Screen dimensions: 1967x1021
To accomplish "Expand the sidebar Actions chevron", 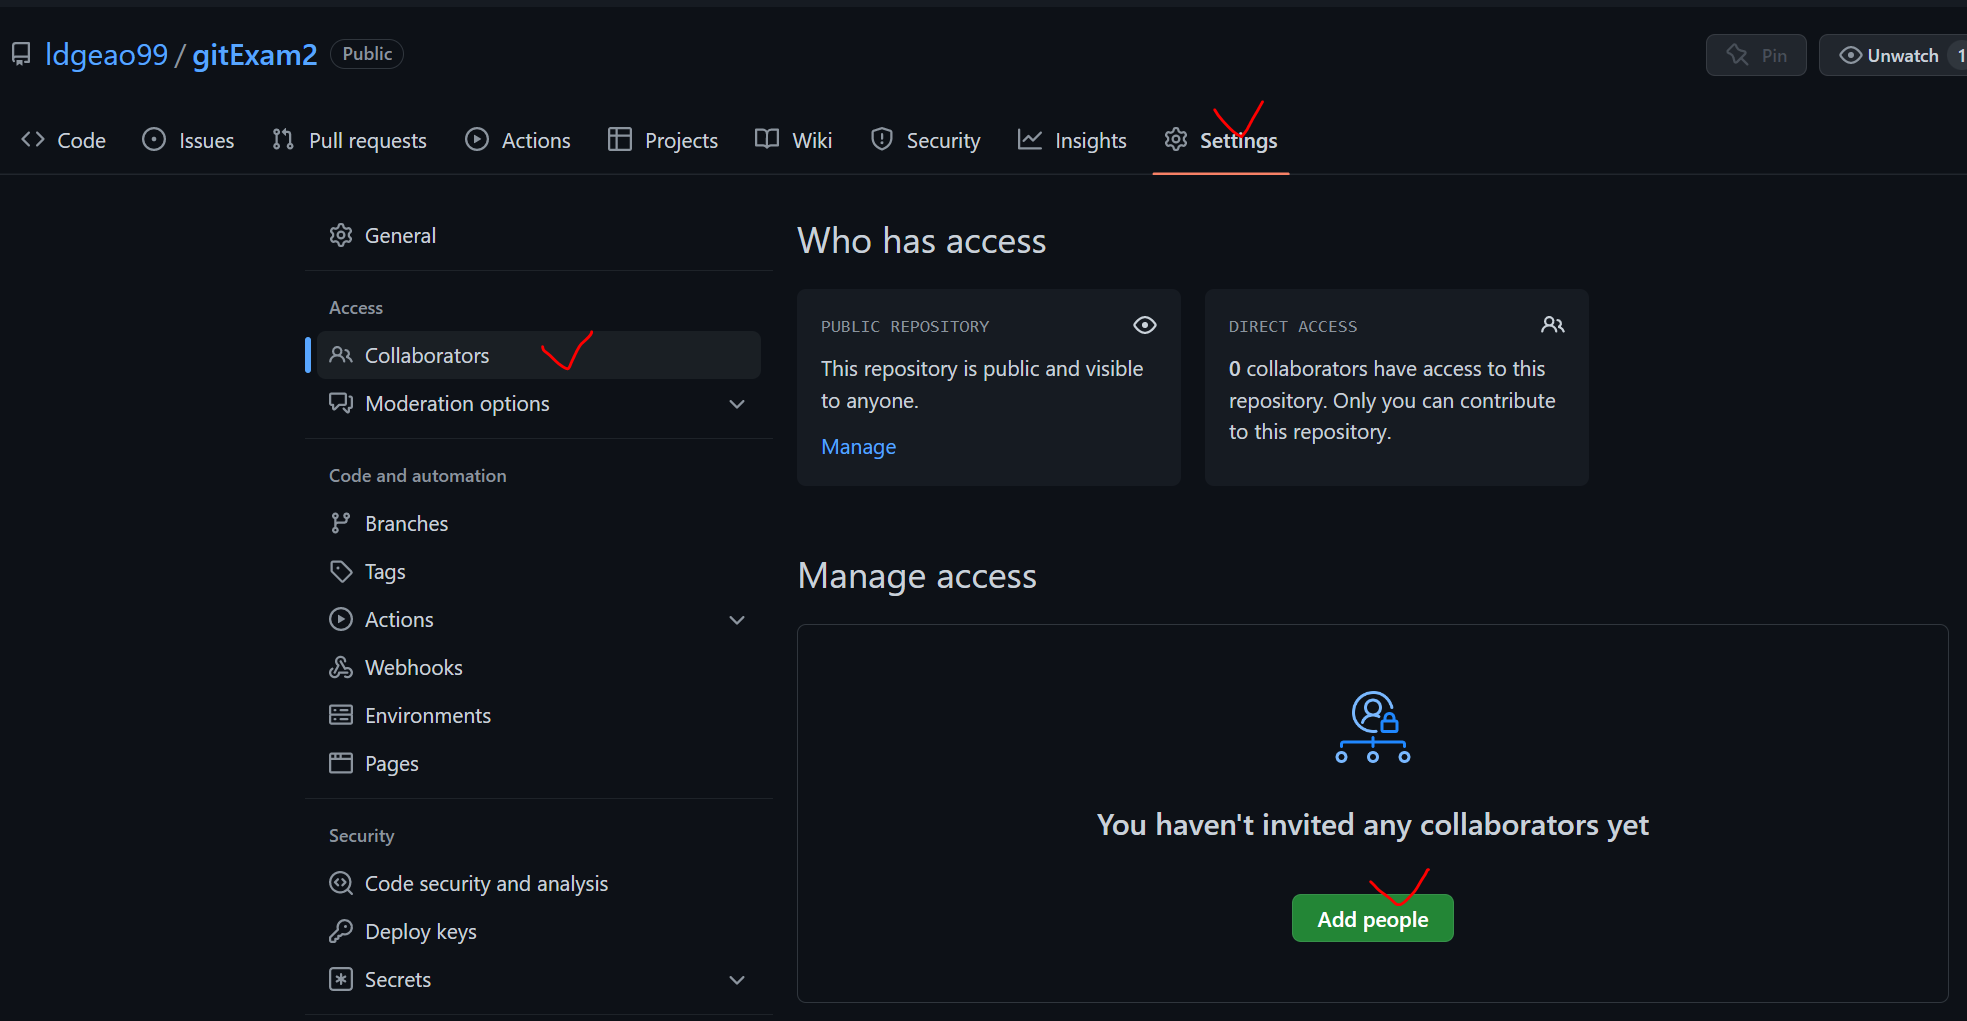I will click(x=737, y=620).
